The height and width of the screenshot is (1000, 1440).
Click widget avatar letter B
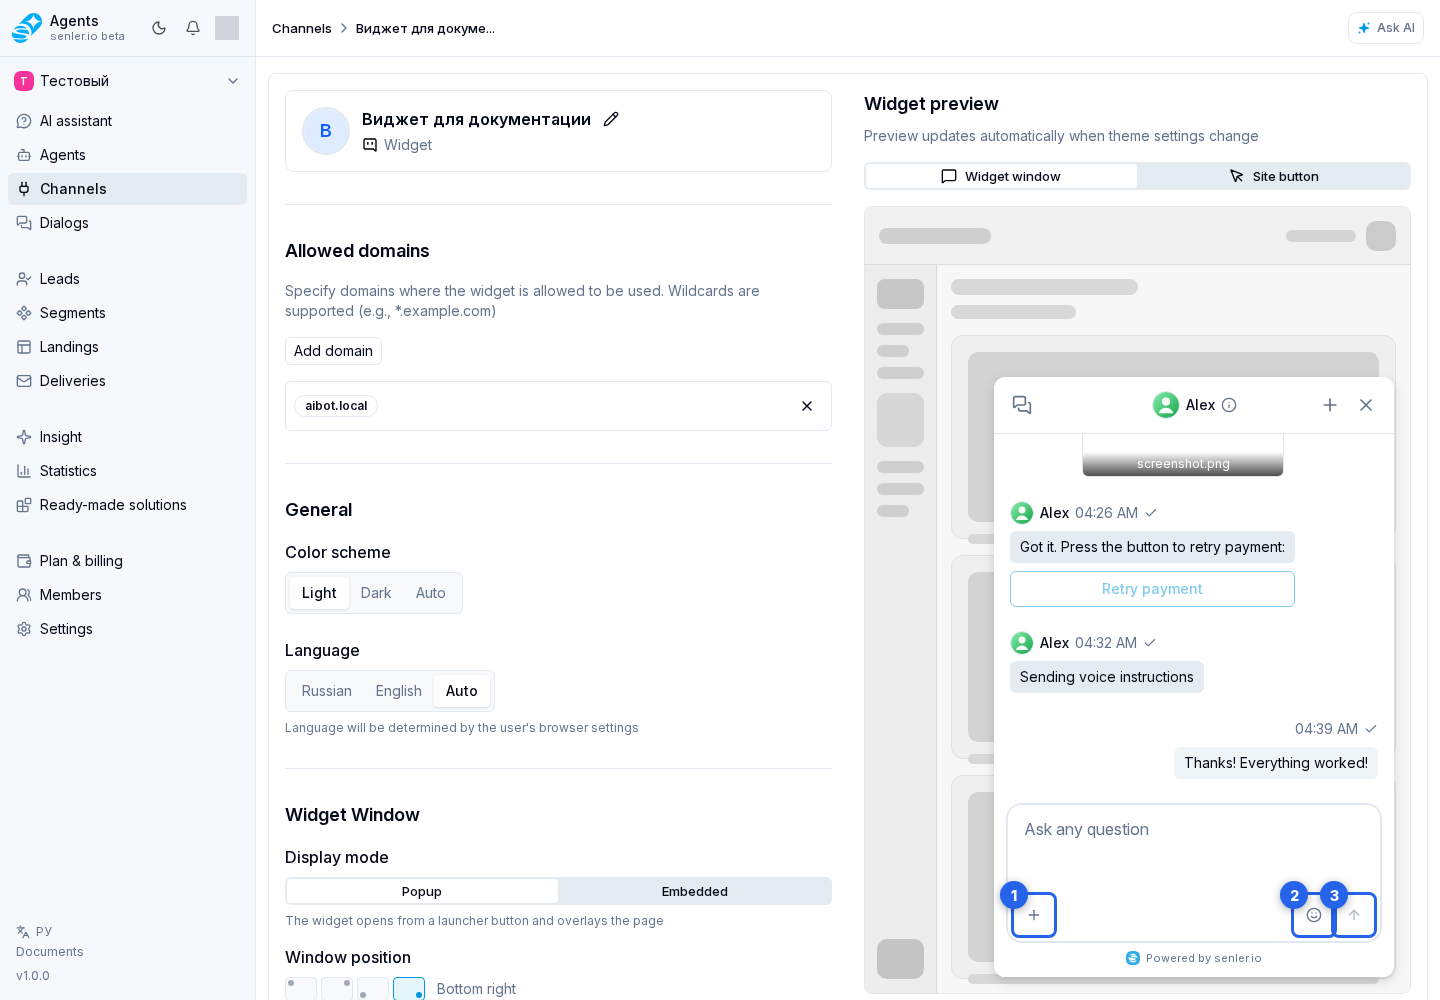326,131
